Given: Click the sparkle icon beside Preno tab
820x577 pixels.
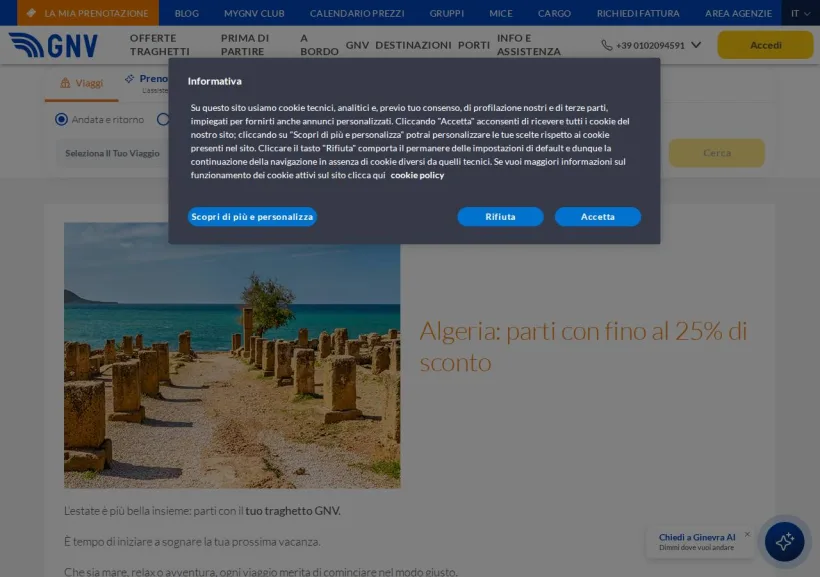Looking at the screenshot, I should 129,79.
